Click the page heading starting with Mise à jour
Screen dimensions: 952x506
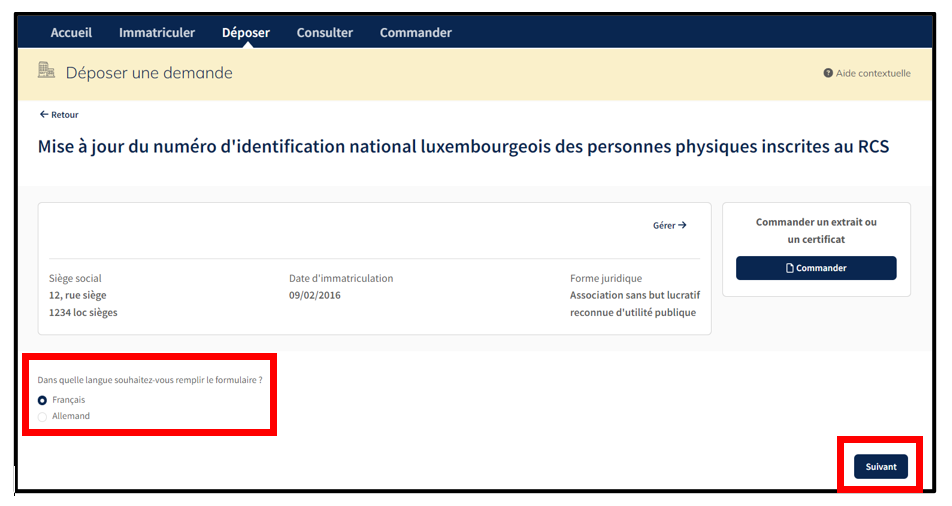point(463,147)
